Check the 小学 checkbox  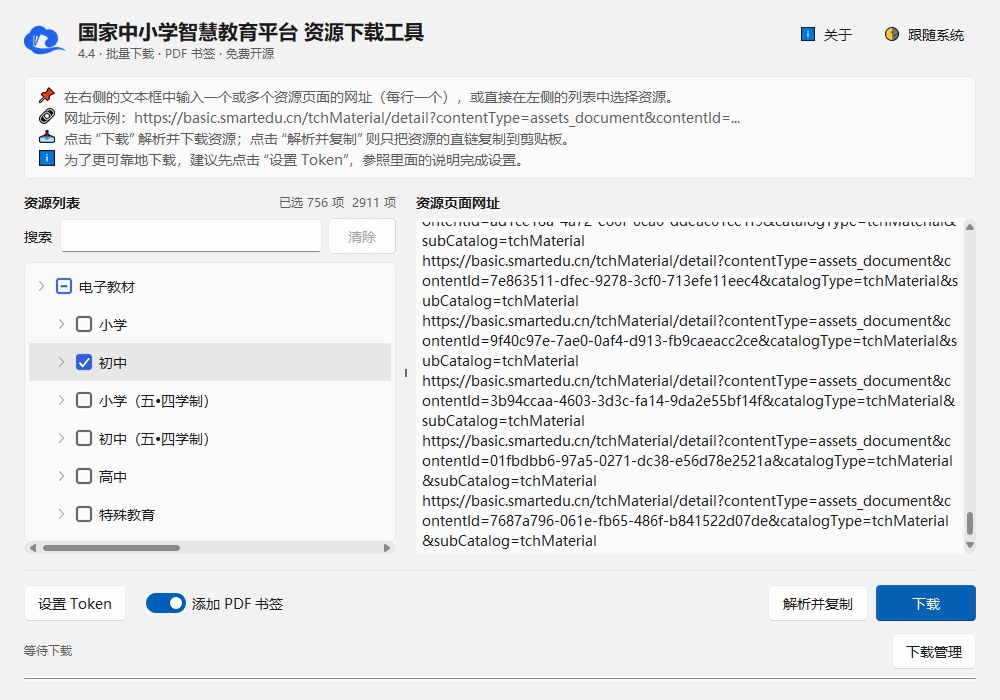84,324
